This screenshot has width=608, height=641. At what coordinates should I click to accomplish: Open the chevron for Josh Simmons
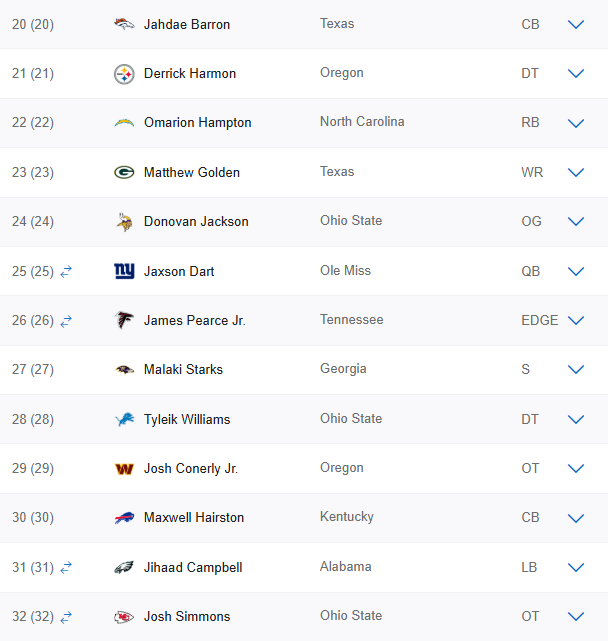(x=575, y=617)
